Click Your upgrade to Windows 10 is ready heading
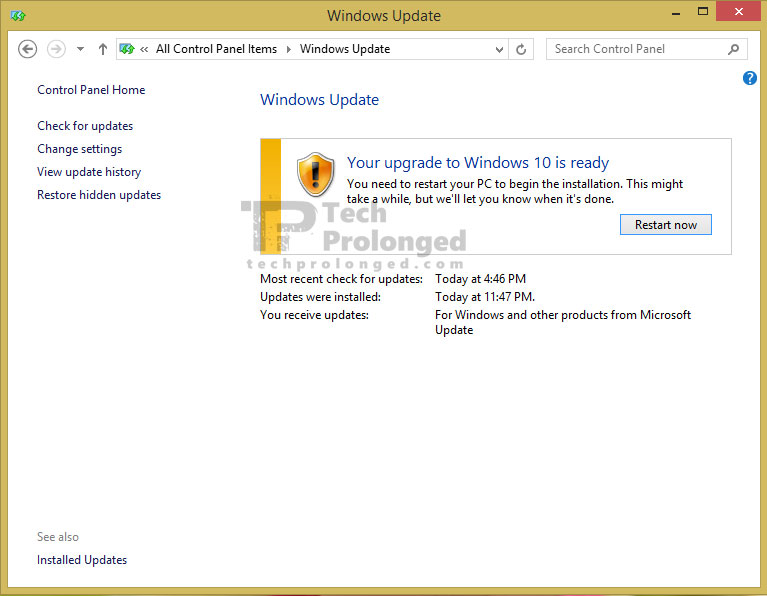The image size is (767, 596). (478, 162)
